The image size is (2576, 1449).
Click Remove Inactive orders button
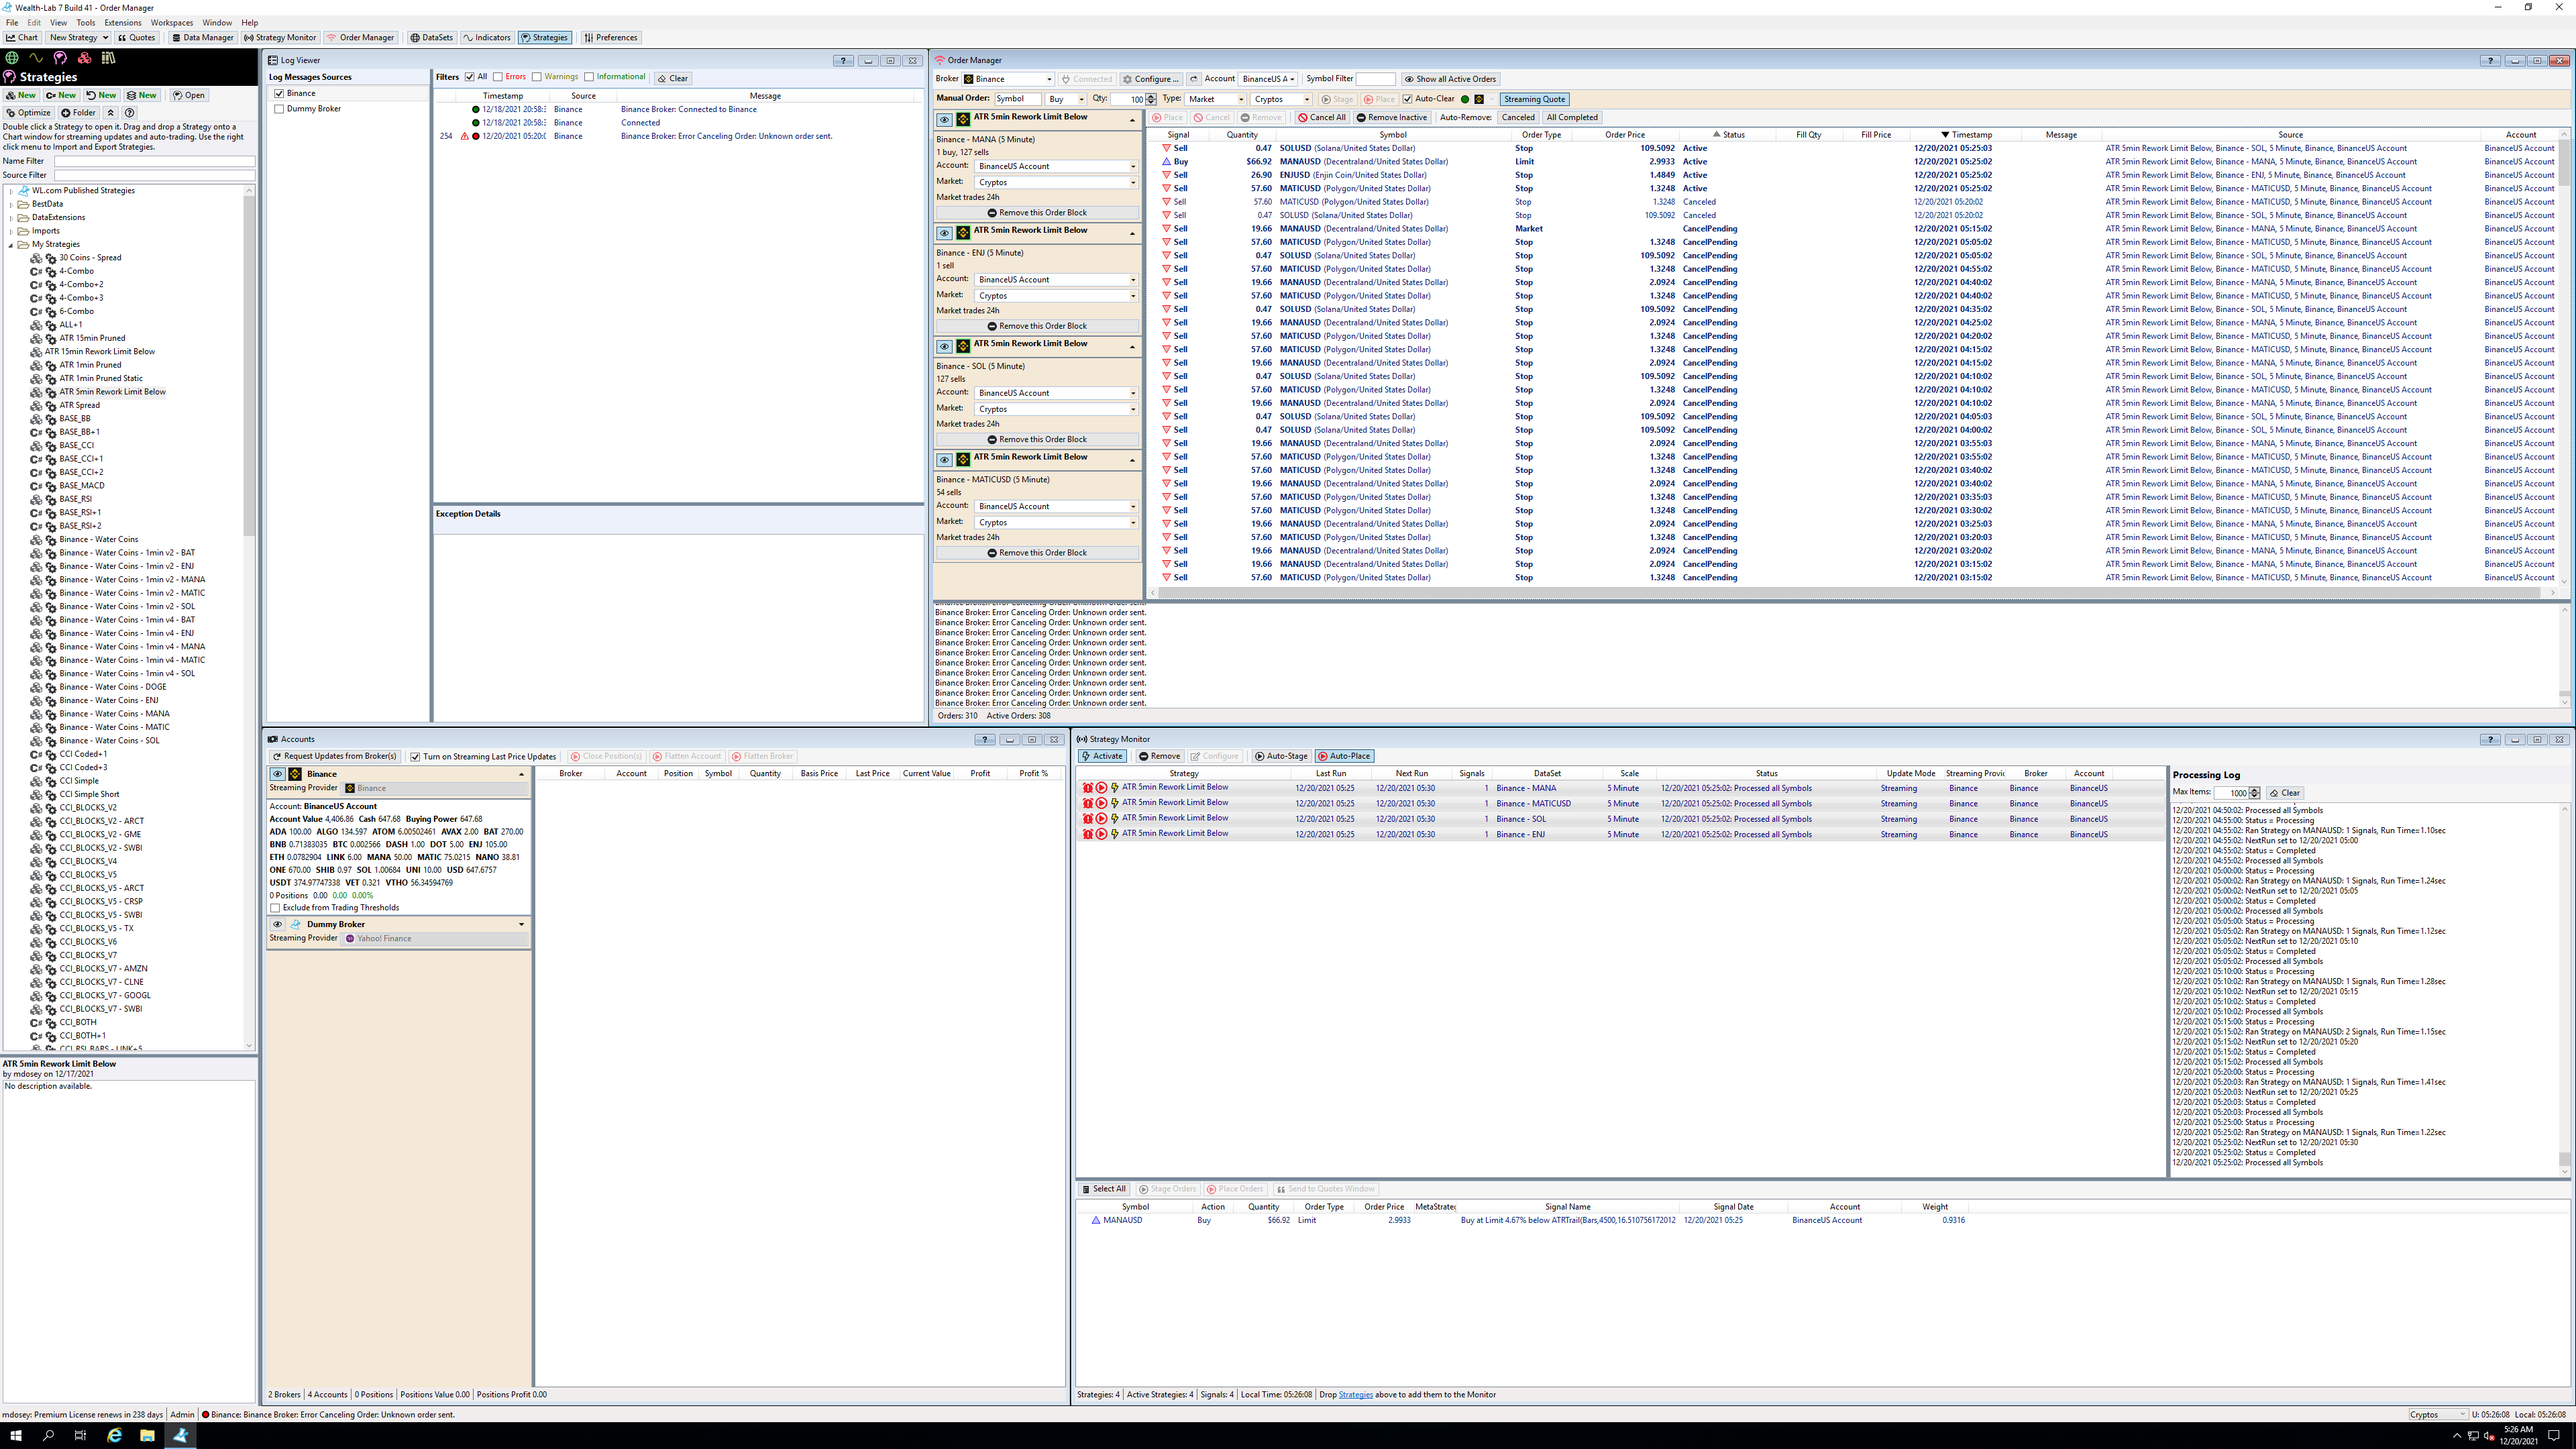pyautogui.click(x=1391, y=117)
